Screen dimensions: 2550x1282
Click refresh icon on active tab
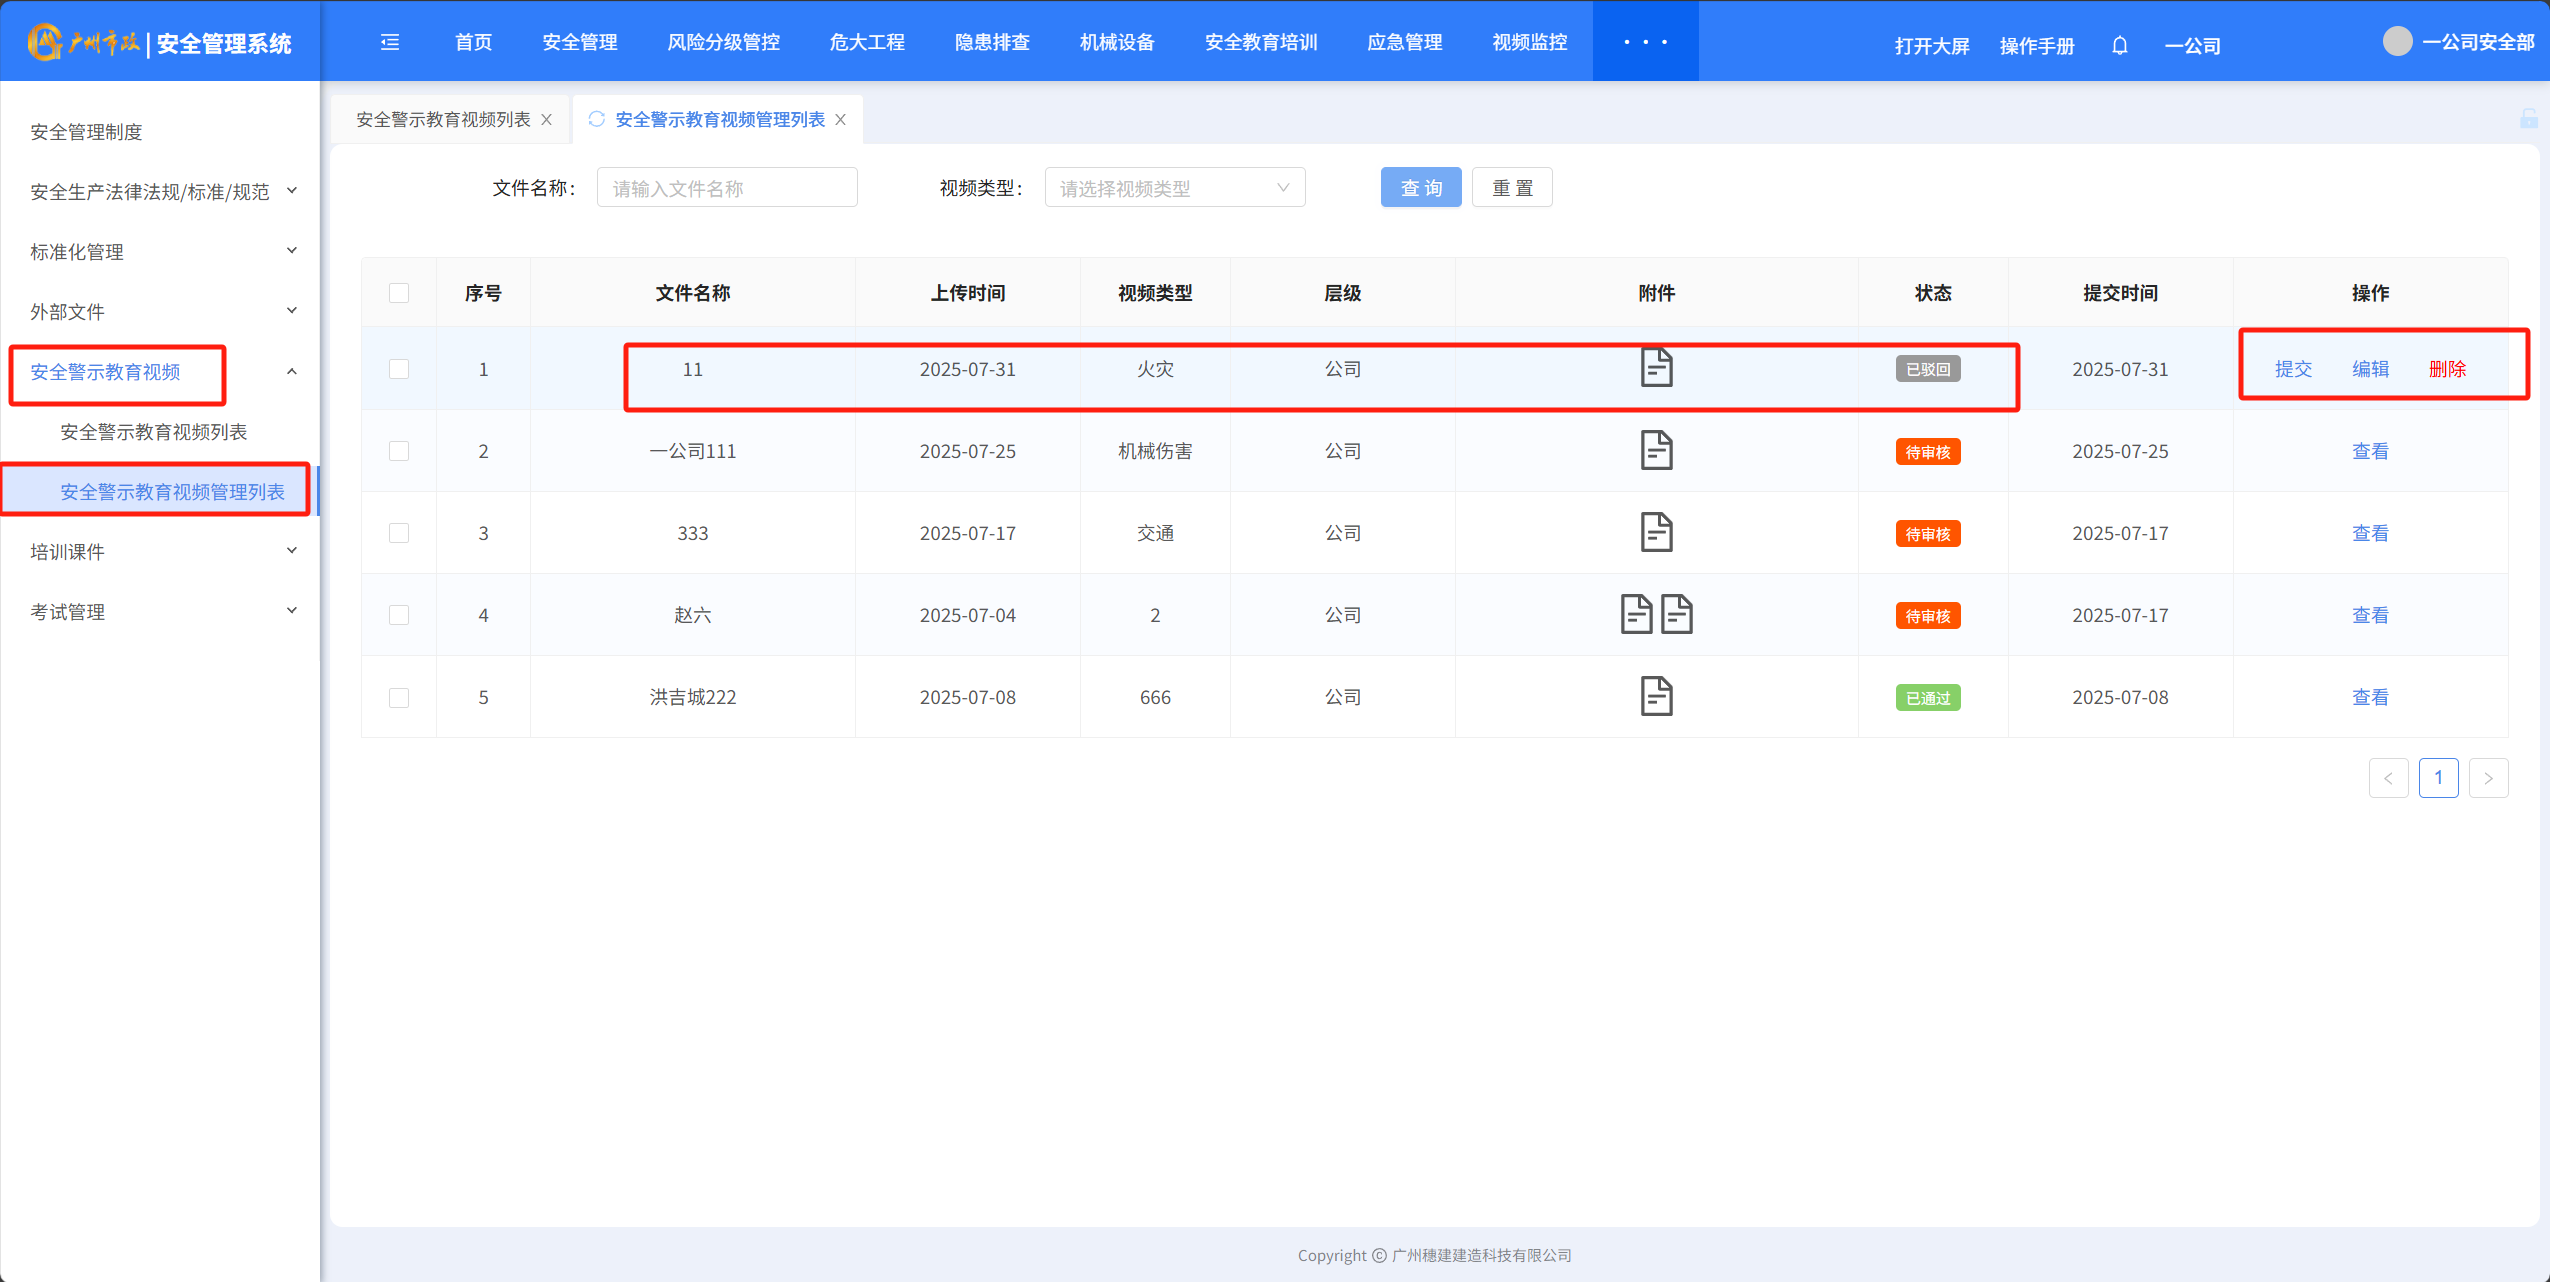(x=597, y=119)
